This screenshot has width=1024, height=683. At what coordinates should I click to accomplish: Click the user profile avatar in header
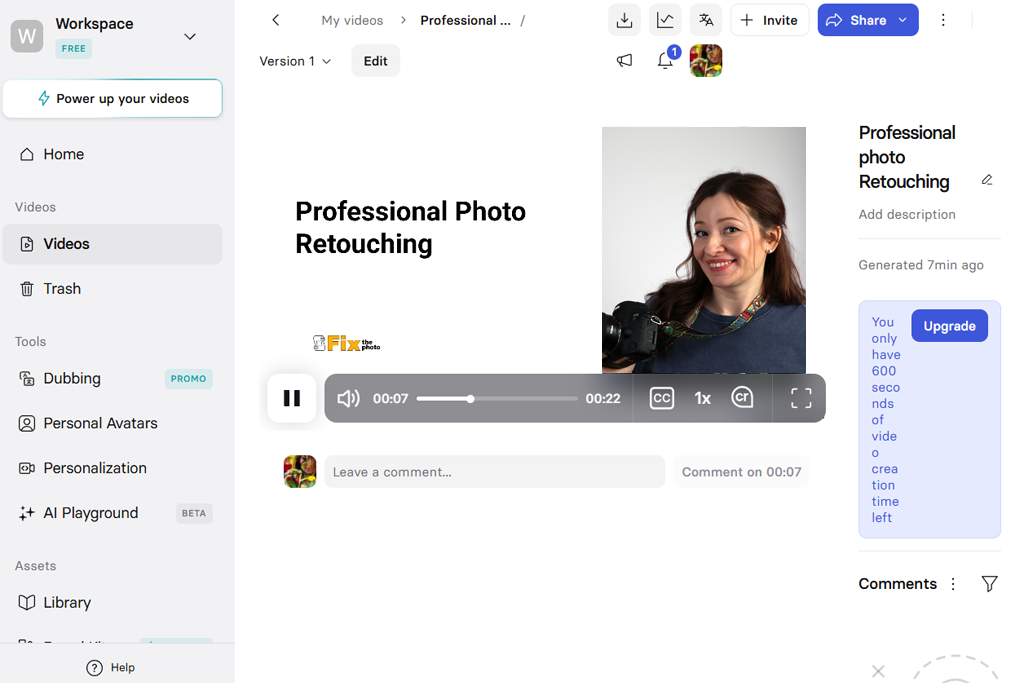click(706, 61)
